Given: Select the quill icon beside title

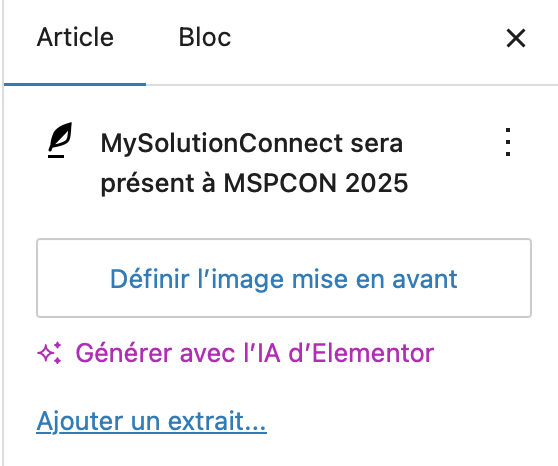Looking at the screenshot, I should [x=60, y=140].
